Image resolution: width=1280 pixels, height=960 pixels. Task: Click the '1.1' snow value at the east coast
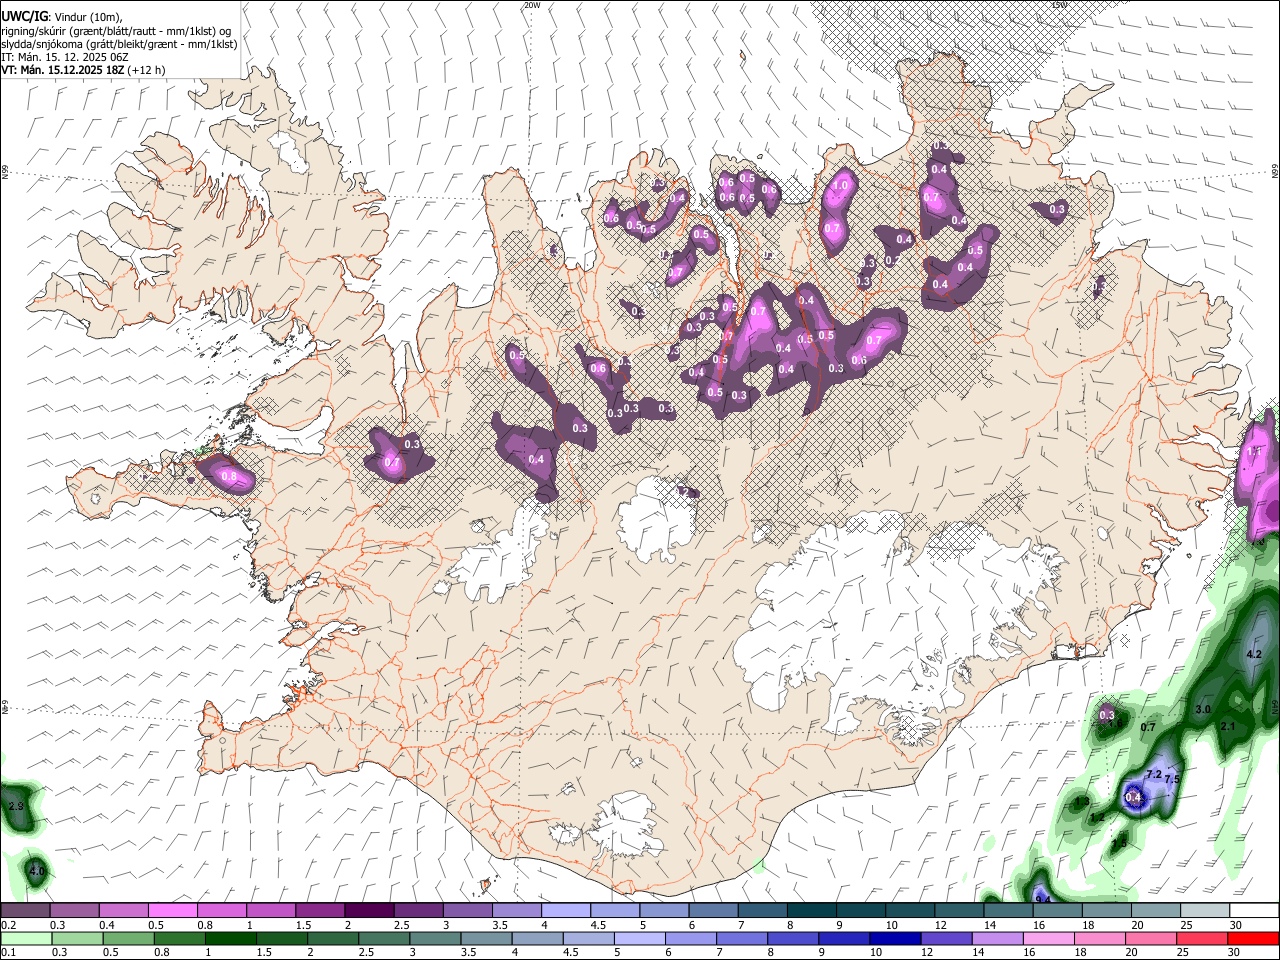1254,451
